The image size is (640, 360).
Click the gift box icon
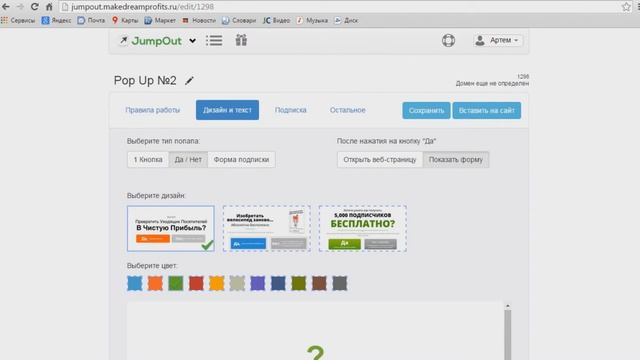(x=241, y=40)
